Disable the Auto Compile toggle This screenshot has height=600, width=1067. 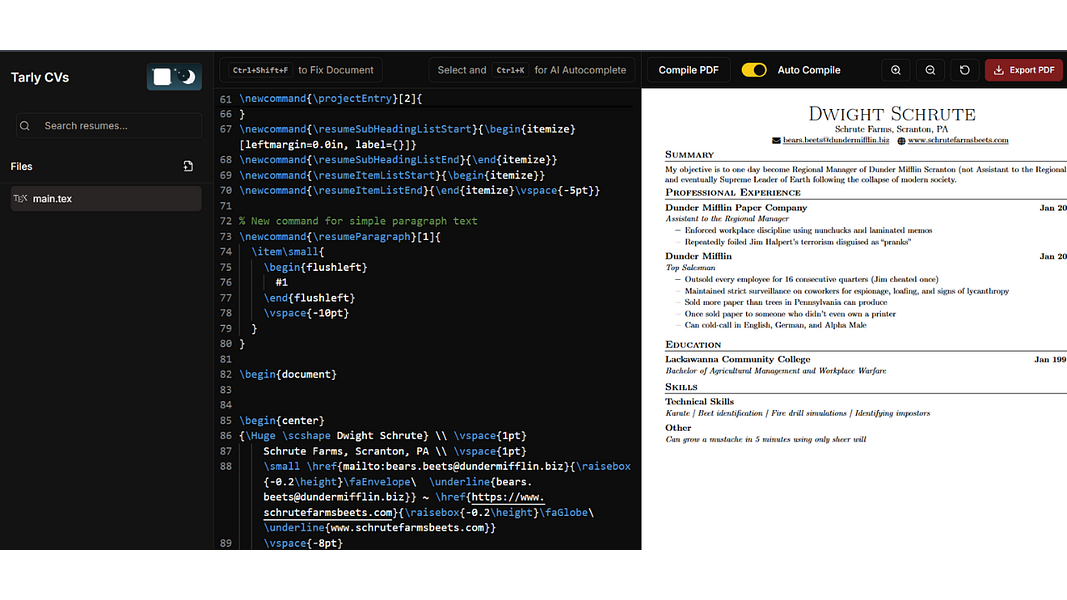pos(754,70)
